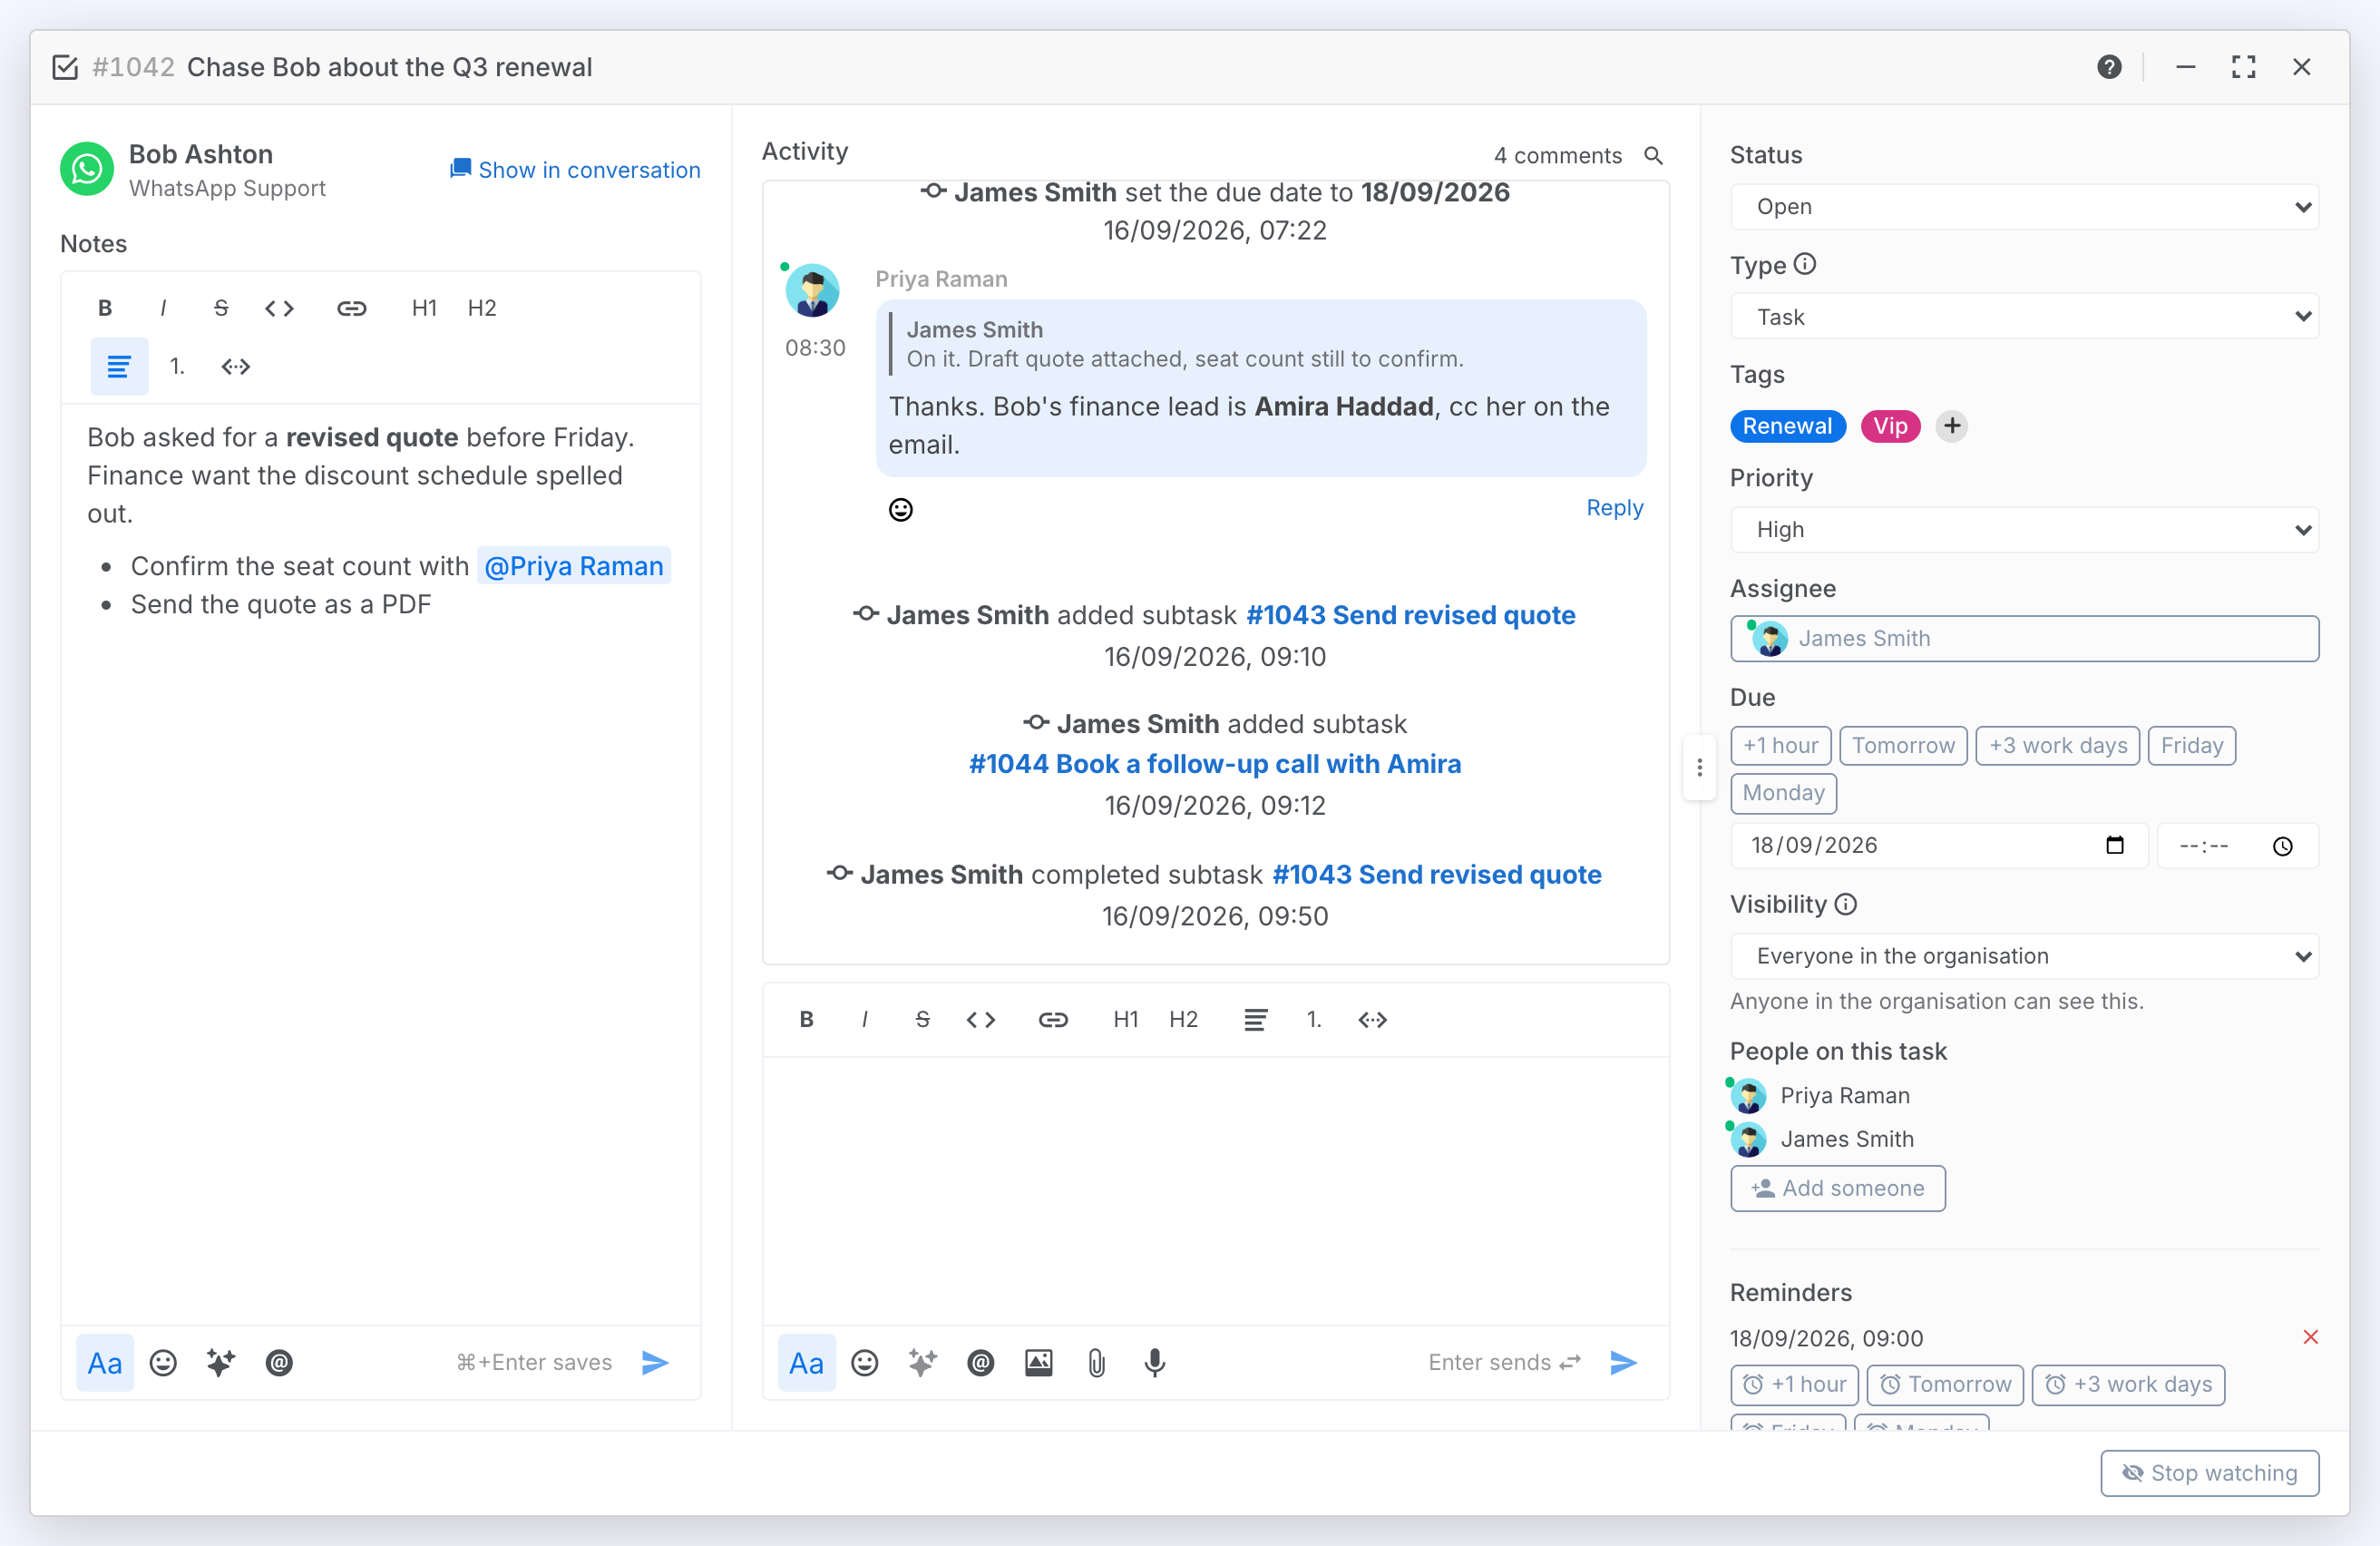
Task: Insert an image in the comment editor
Action: pos(1039,1362)
